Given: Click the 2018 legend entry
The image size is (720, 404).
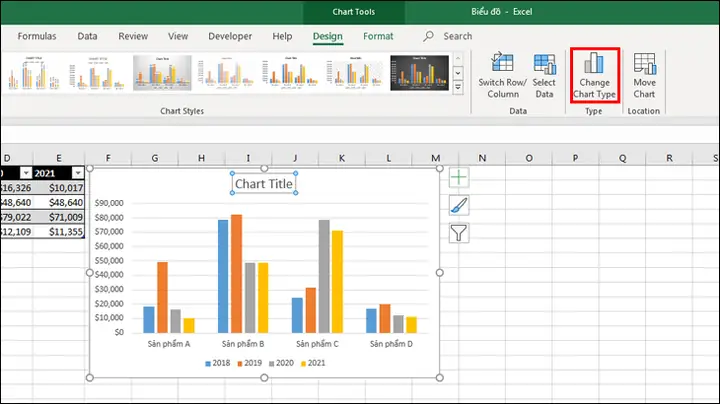Looking at the screenshot, I should 218,363.
